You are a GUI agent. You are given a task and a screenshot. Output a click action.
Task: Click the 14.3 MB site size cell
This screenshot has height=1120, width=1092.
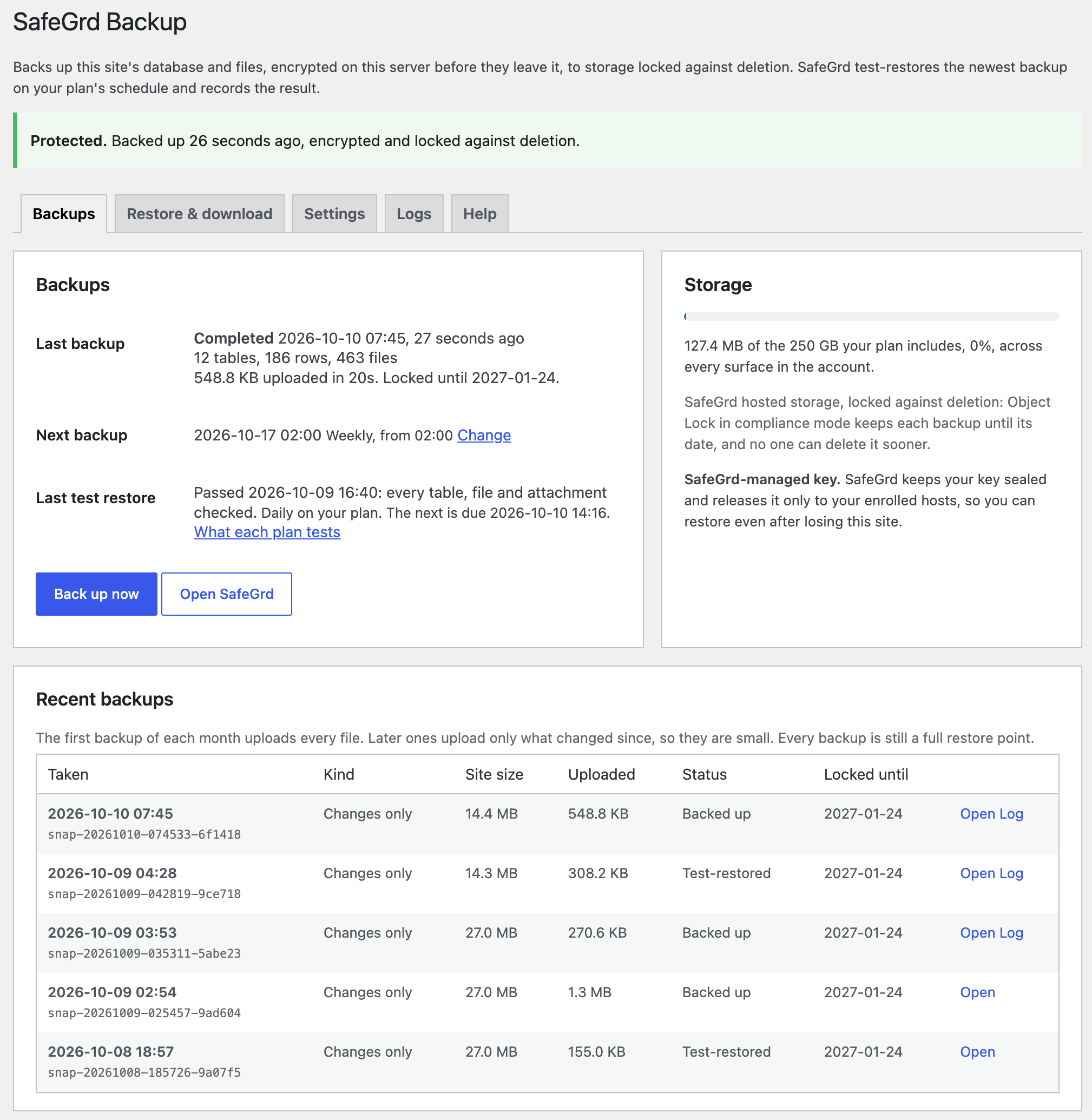click(491, 873)
